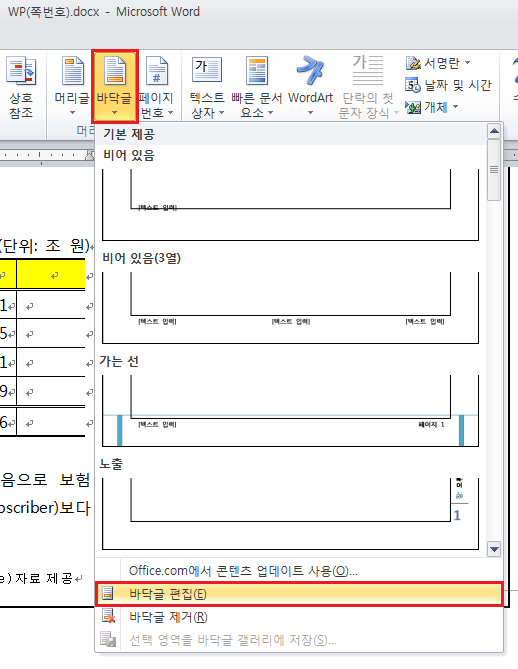The height and width of the screenshot is (669, 518).
Task: Open the 페이지 번호 dropdown arrow
Action: coord(171,113)
